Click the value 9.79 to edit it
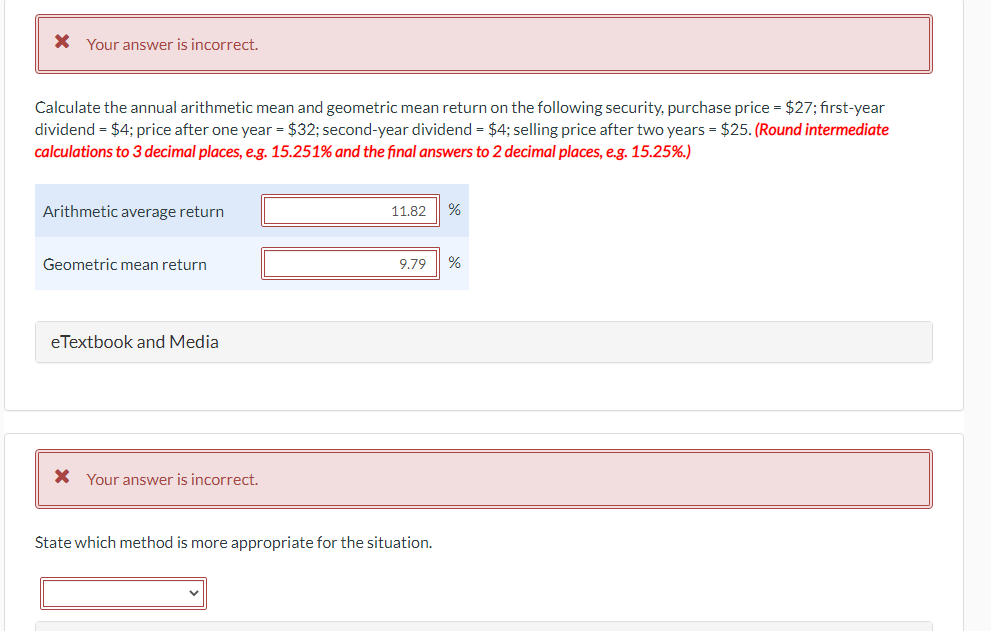The image size is (991, 631). pos(416,263)
